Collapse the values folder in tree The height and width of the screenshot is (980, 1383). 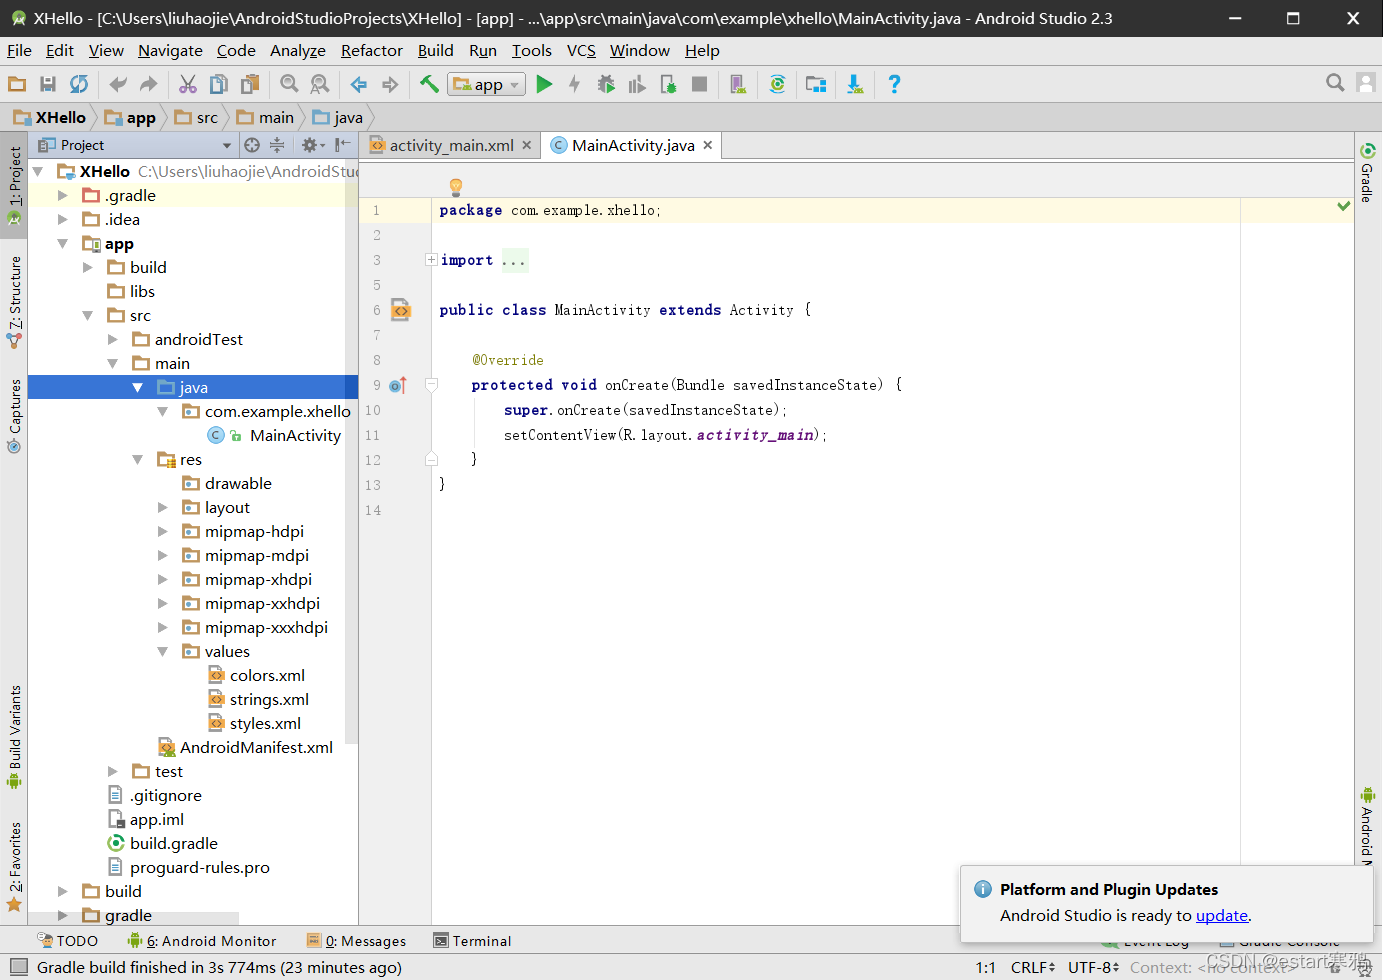(x=163, y=652)
